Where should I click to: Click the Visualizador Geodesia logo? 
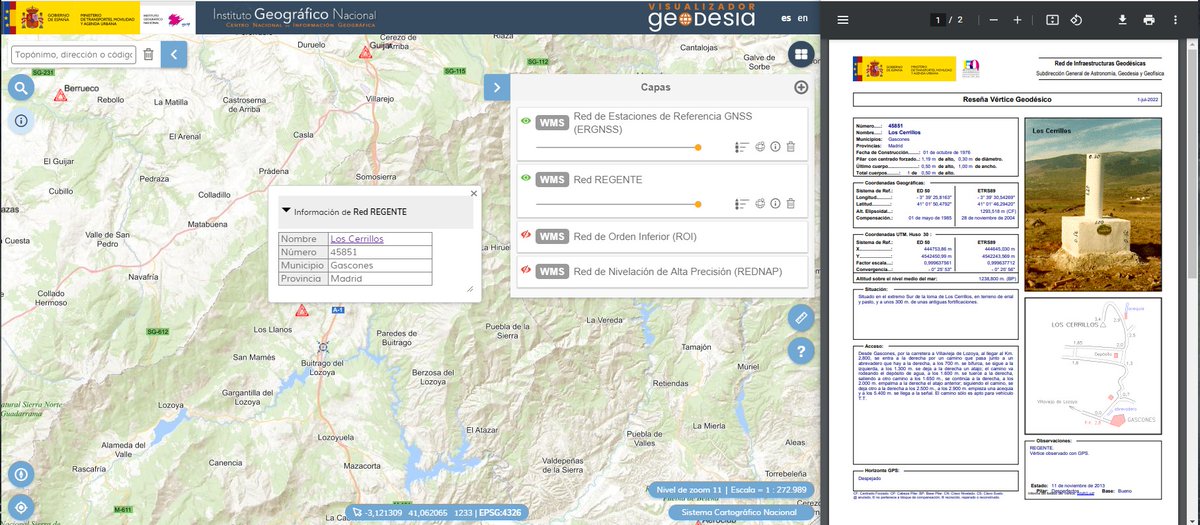click(700, 17)
